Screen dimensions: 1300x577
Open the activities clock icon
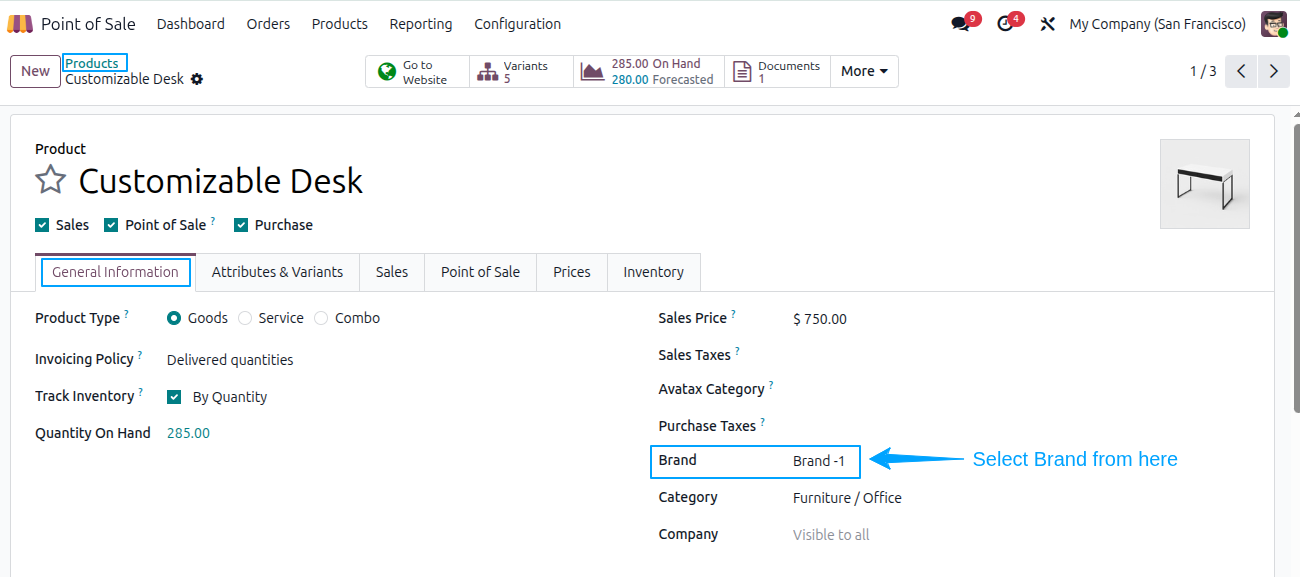coord(1005,24)
